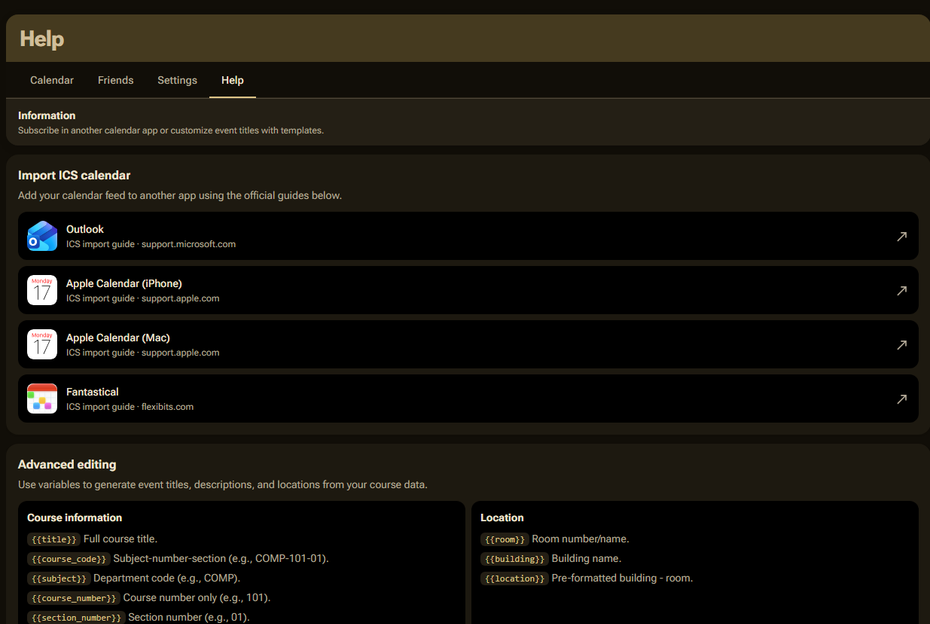Go to the Settings tab
Viewport: 930px width, 624px height.
177,80
